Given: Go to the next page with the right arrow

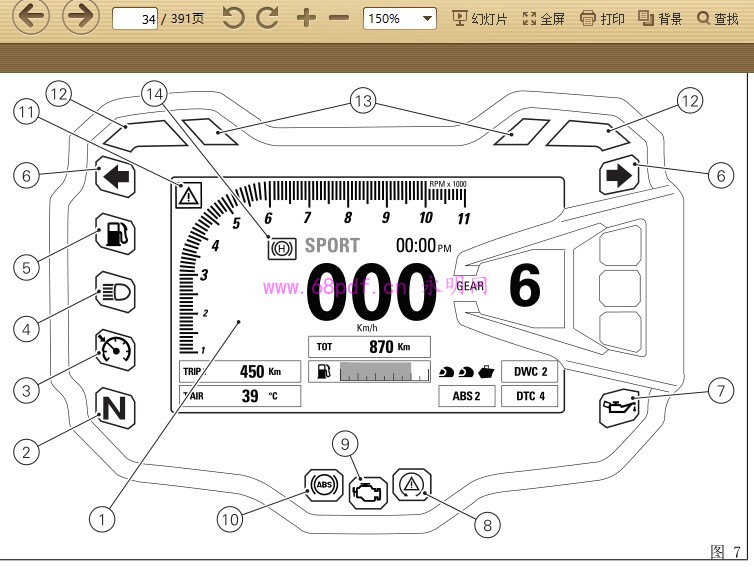Looking at the screenshot, I should (x=81, y=17).
